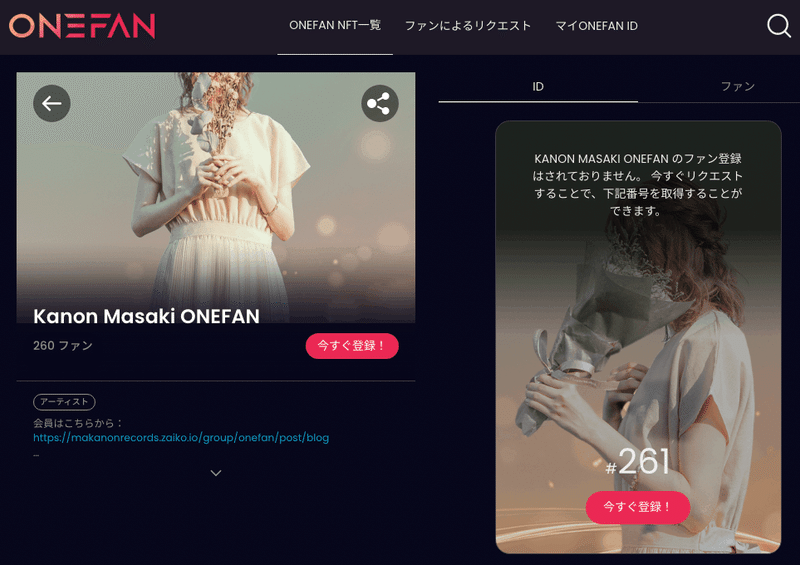Viewport: 800px width, 565px height.
Task: Click the fan registration notice text
Action: (637, 184)
